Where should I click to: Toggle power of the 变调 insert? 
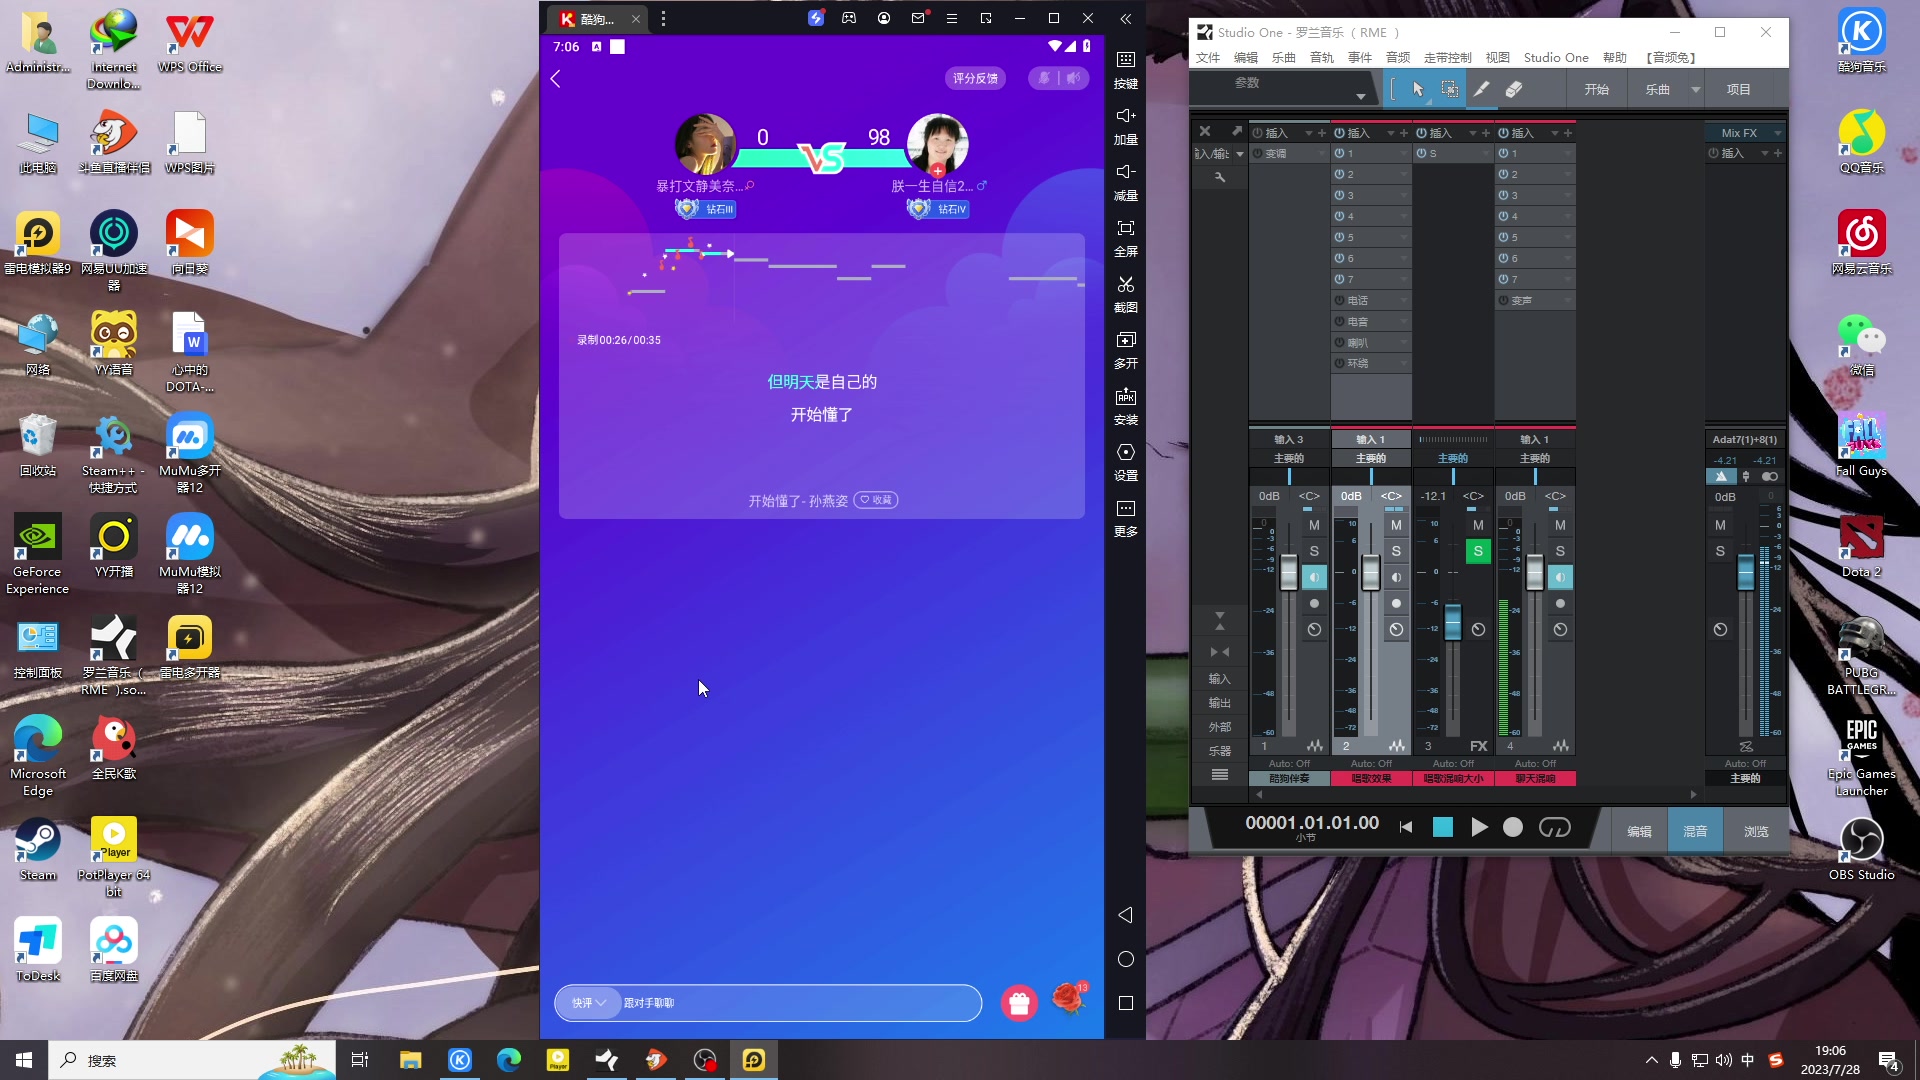pos(1257,153)
